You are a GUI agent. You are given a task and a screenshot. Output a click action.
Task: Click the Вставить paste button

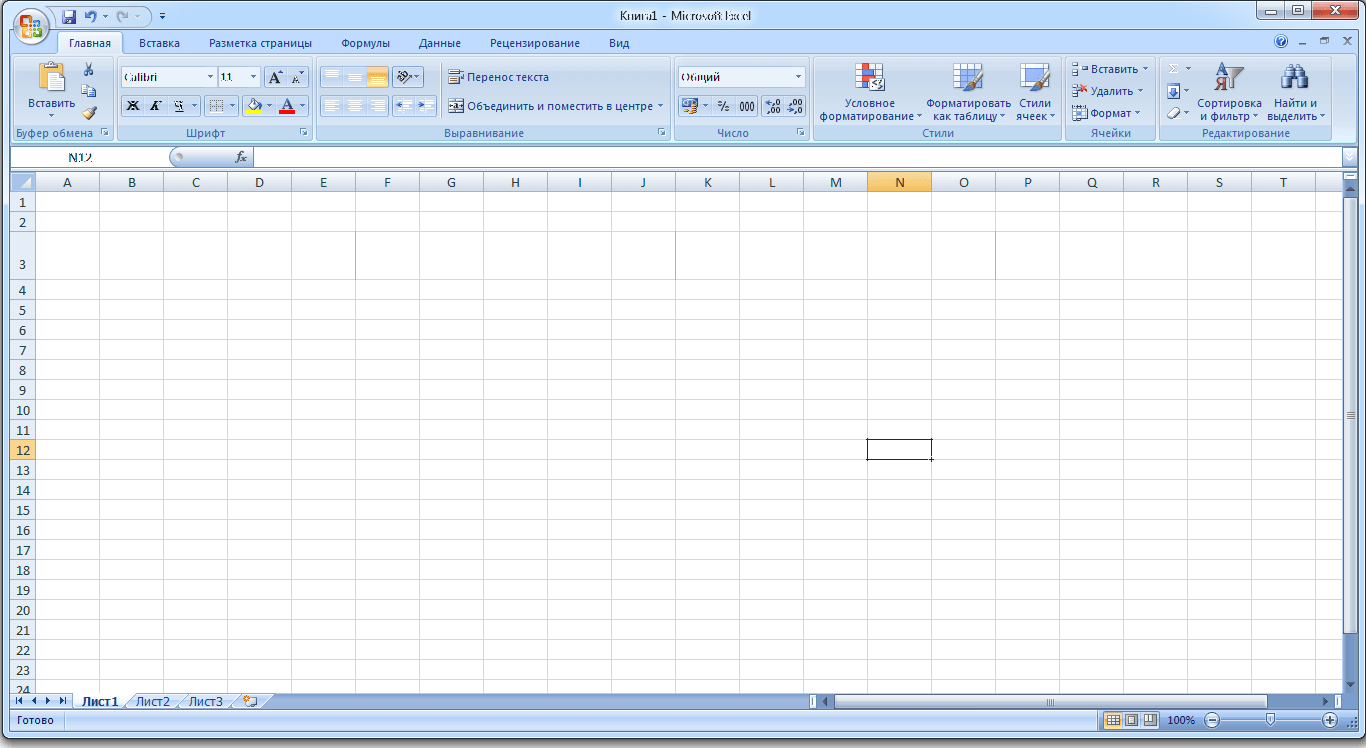coord(51,88)
